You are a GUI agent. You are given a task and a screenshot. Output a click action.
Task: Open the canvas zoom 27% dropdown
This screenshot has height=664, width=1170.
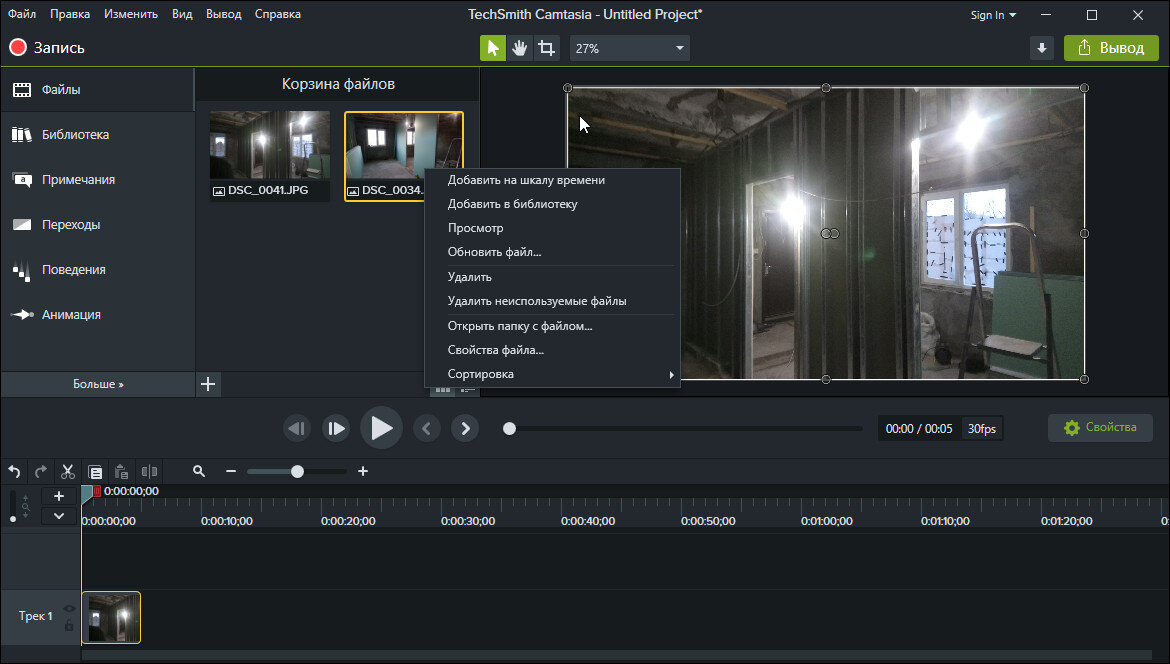click(x=630, y=48)
